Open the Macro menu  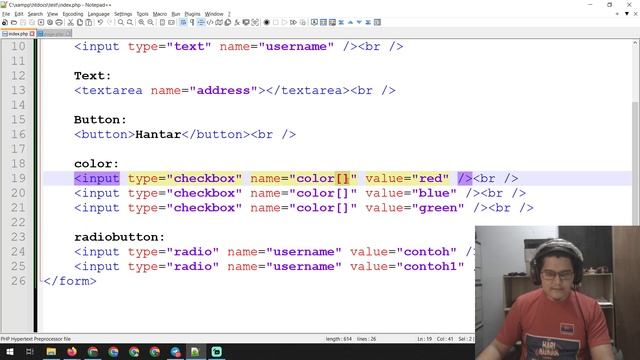coord(160,14)
